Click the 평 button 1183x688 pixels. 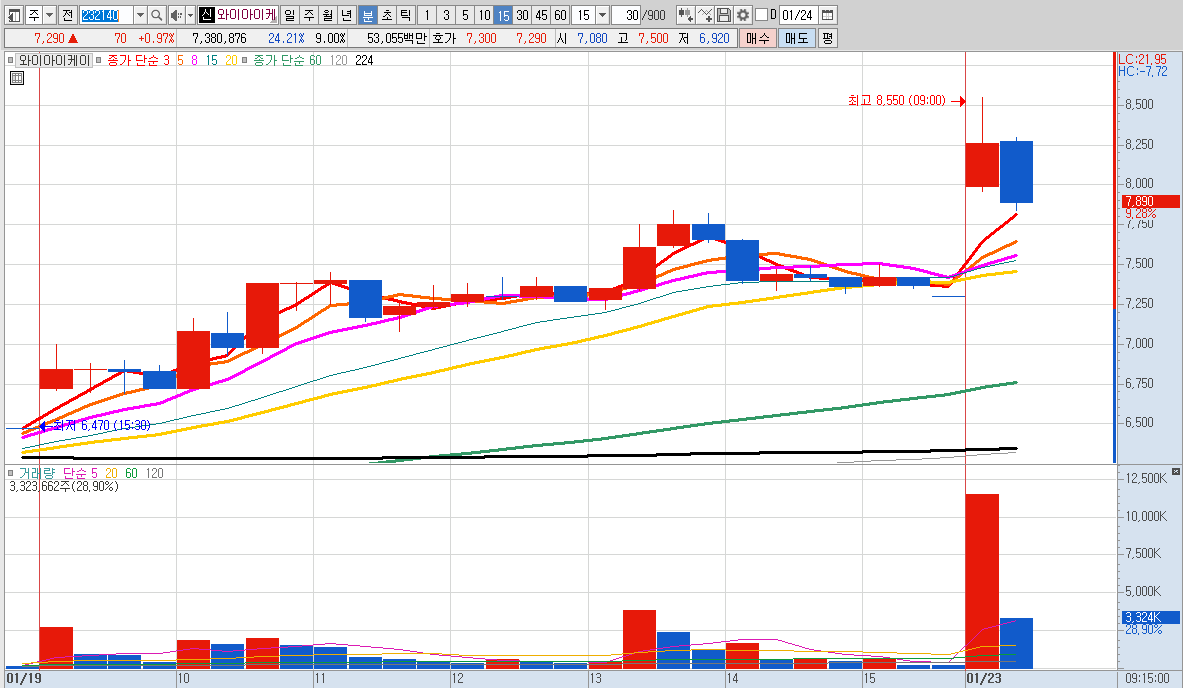click(x=828, y=38)
